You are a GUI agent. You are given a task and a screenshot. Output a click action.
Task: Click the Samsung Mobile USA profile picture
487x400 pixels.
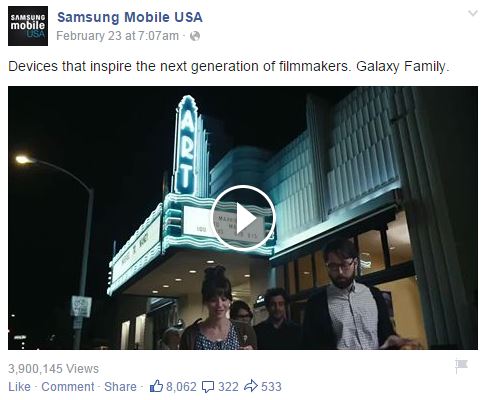click(x=28, y=26)
